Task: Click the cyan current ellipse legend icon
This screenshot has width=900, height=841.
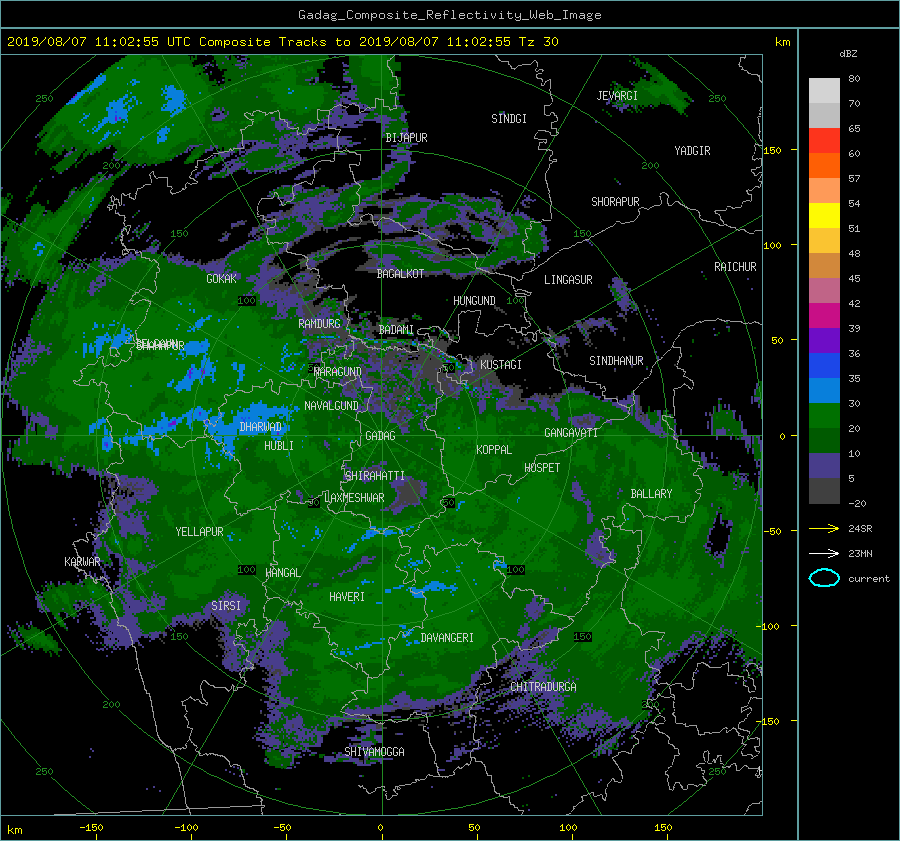Action: [x=824, y=578]
